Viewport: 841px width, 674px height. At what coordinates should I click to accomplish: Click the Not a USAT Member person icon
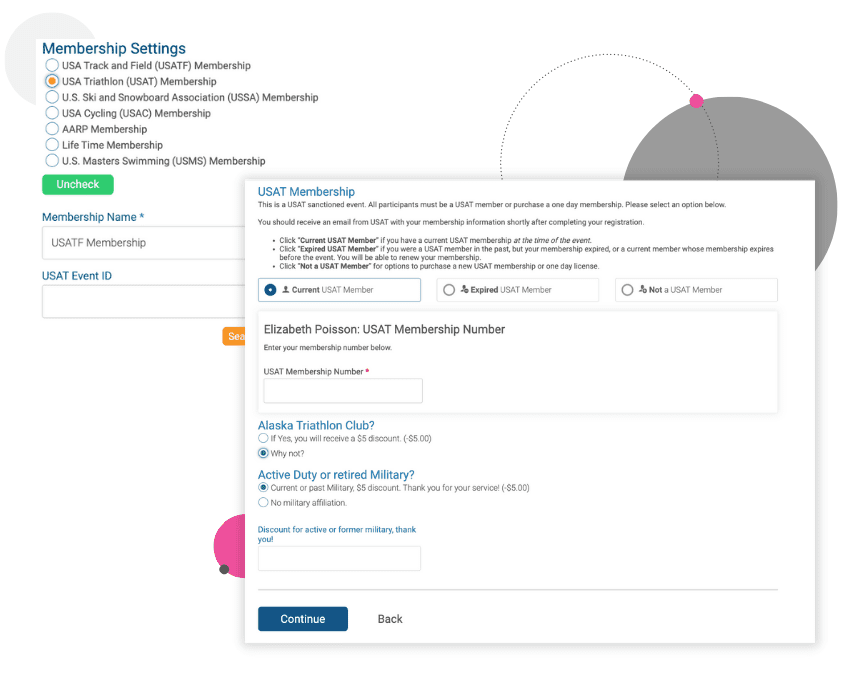point(643,290)
